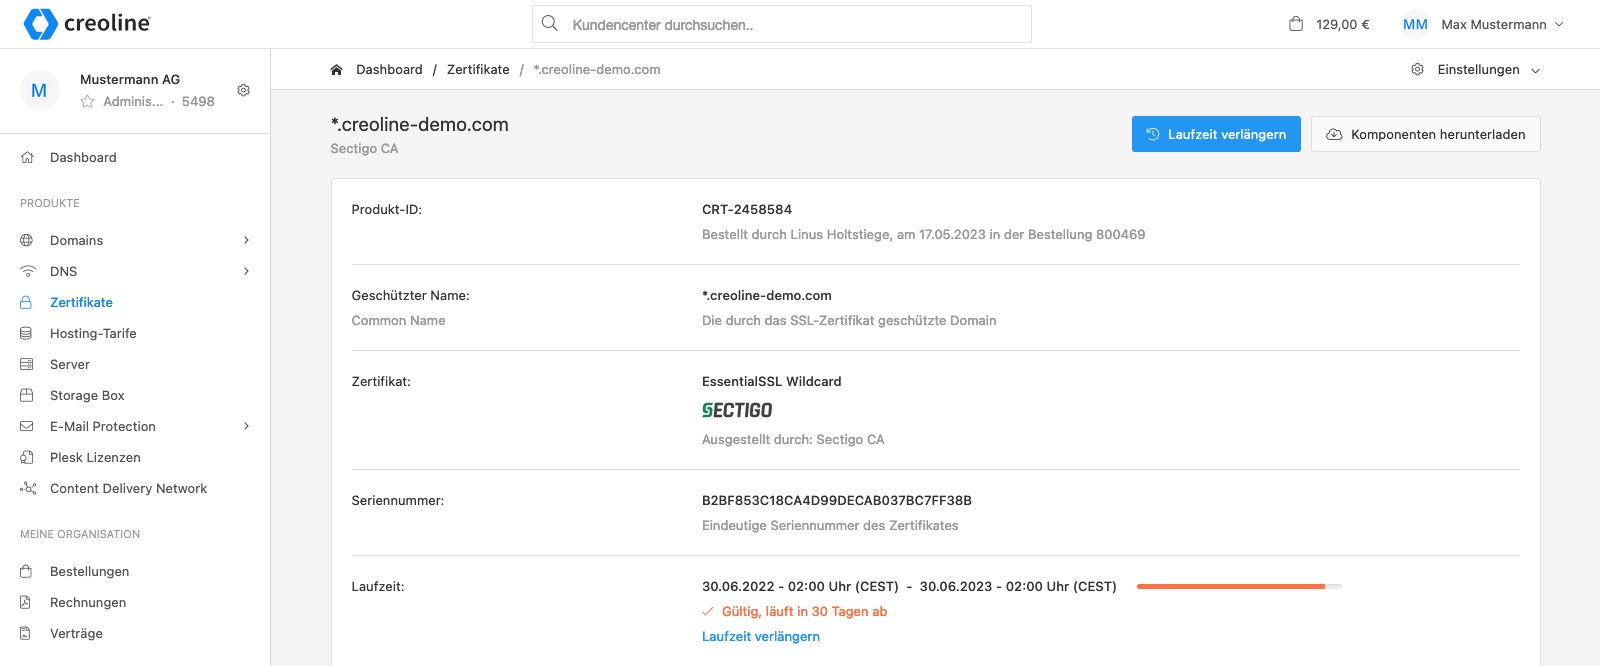This screenshot has height=666, width=1600.
Task: Click the DNS wifi icon
Action: tap(27, 271)
